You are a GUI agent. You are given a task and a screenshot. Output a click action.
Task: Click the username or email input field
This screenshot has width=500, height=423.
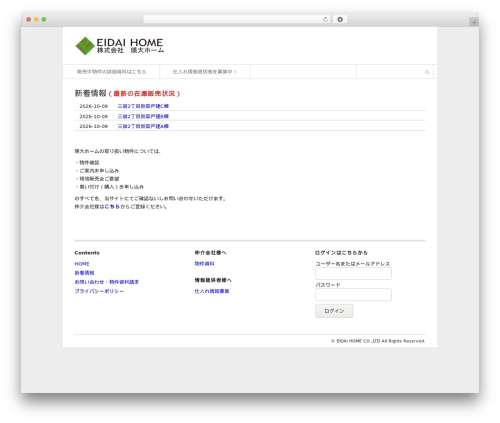coord(353,274)
